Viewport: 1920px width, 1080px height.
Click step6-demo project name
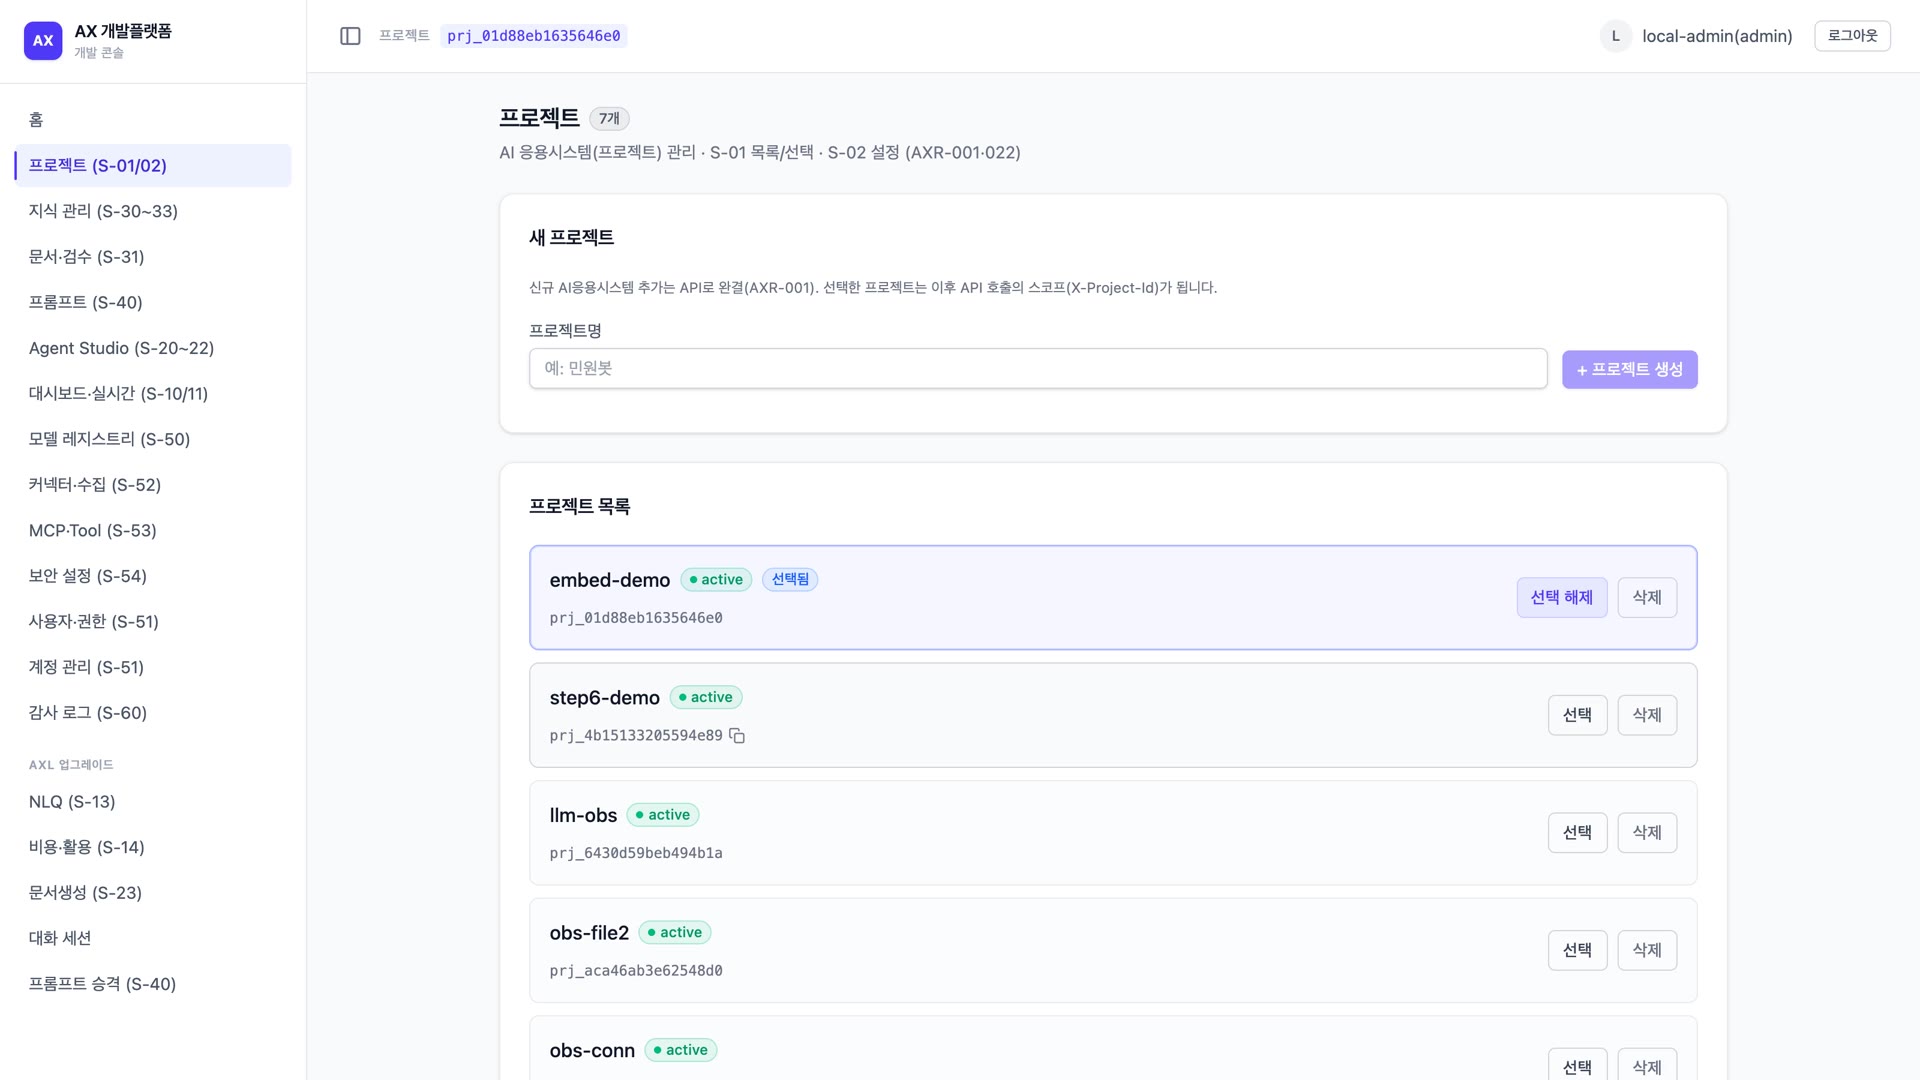[604, 698]
